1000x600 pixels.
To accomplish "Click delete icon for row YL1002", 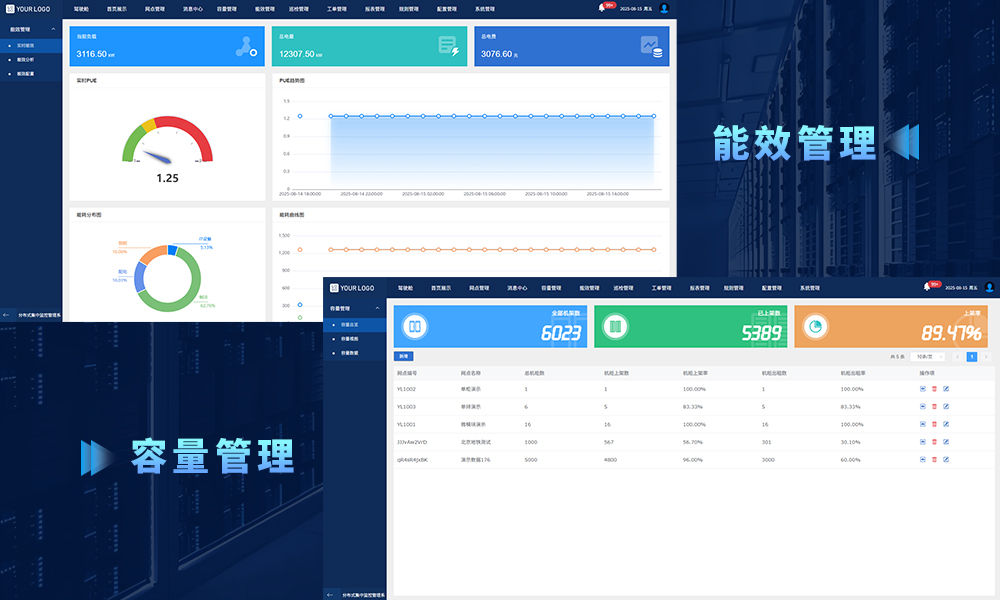I will pyautogui.click(x=934, y=388).
